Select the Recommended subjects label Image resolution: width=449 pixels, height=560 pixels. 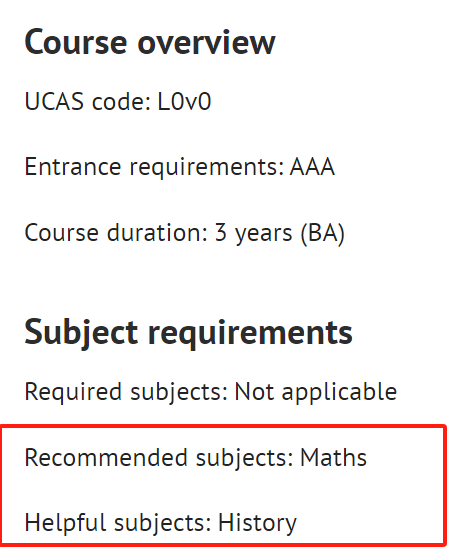[x=159, y=458]
